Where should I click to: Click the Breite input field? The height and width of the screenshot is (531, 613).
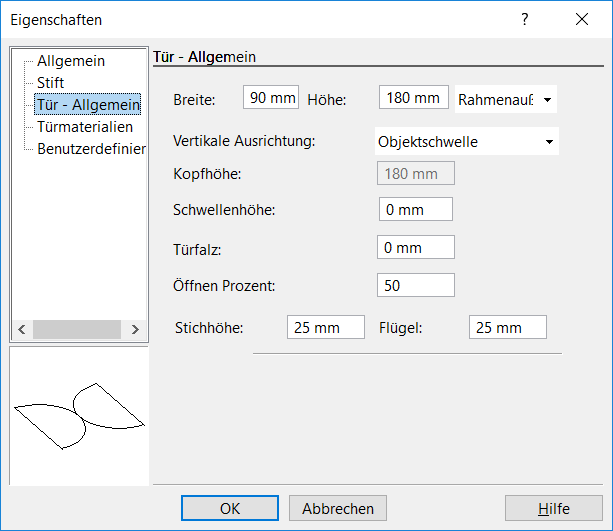pyautogui.click(x=271, y=98)
